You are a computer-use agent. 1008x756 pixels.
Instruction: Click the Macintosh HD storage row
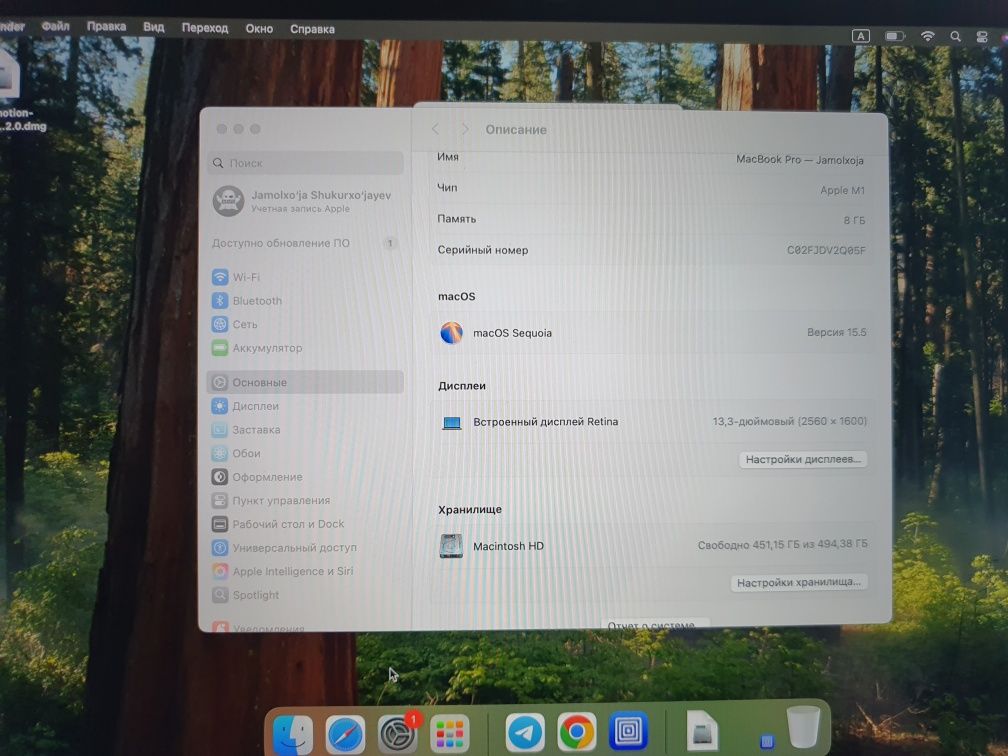coord(651,545)
